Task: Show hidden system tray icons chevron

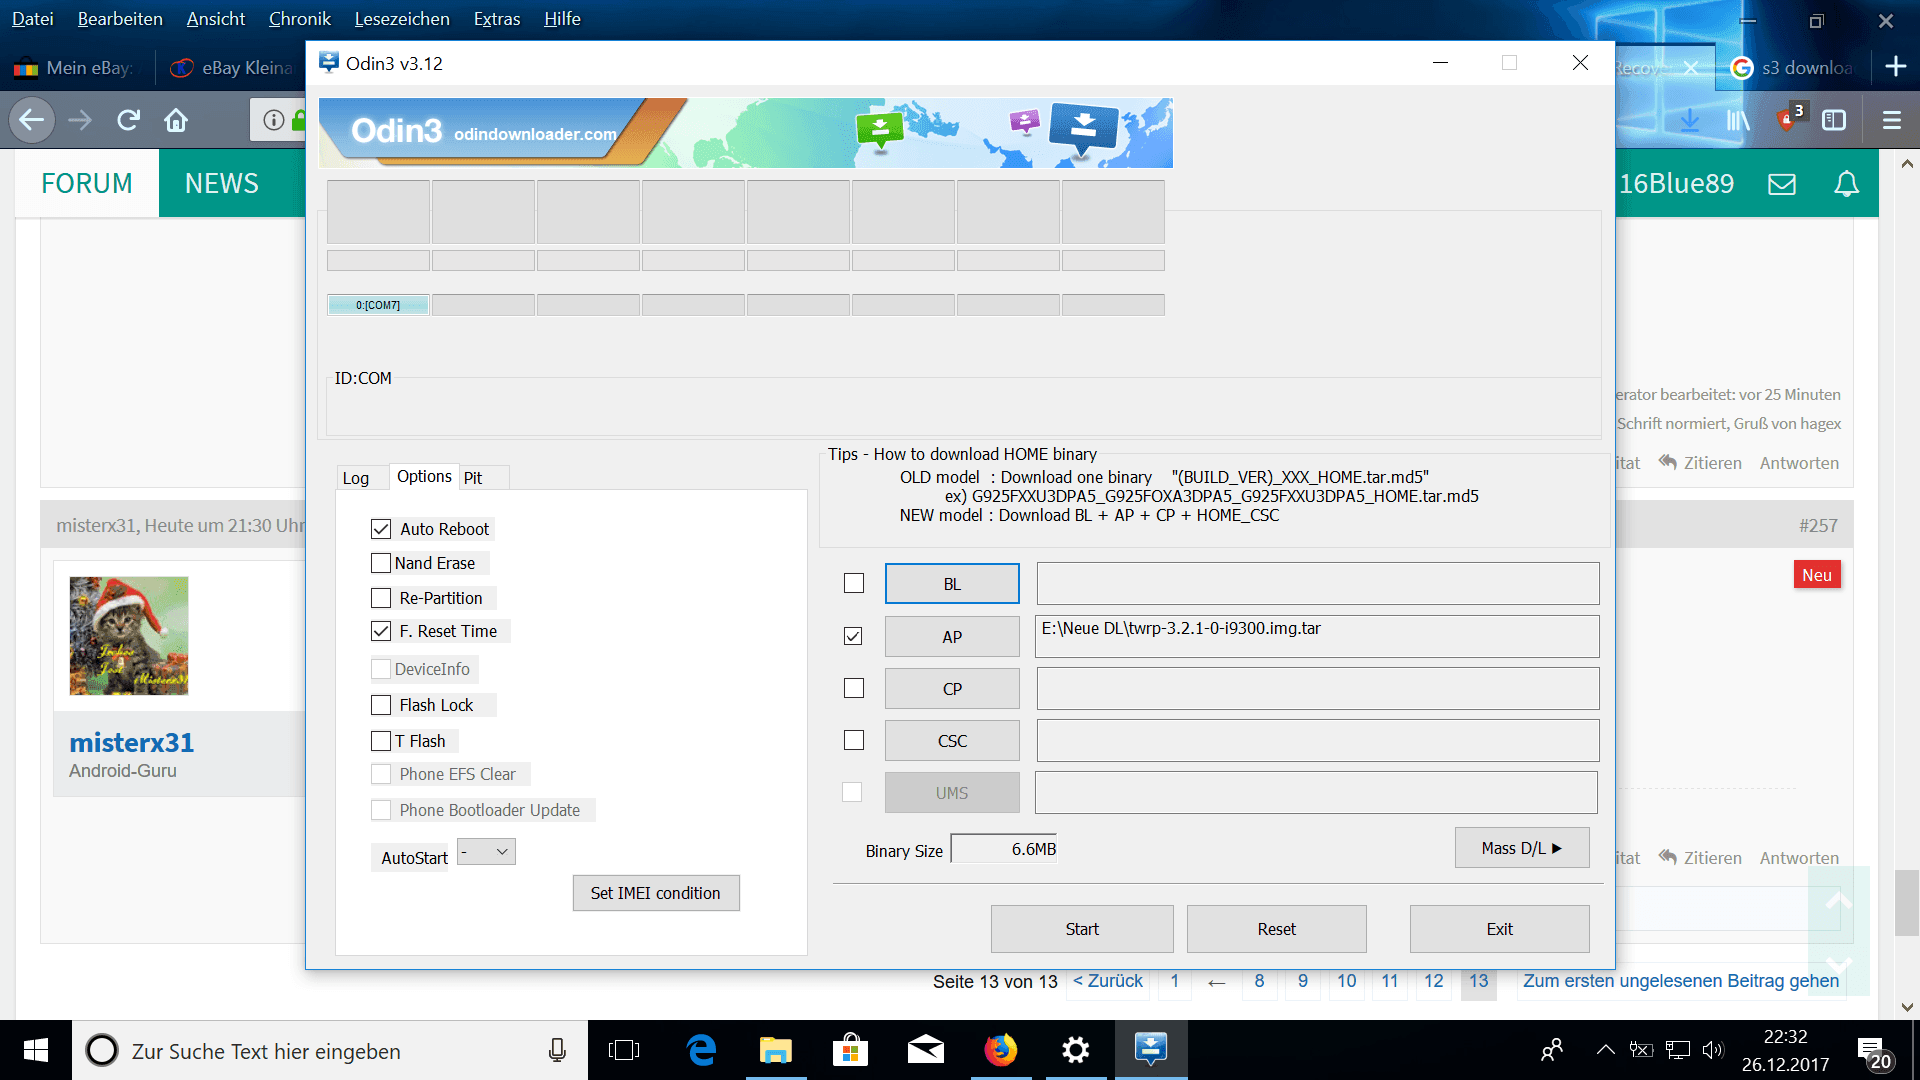Action: (1605, 1050)
